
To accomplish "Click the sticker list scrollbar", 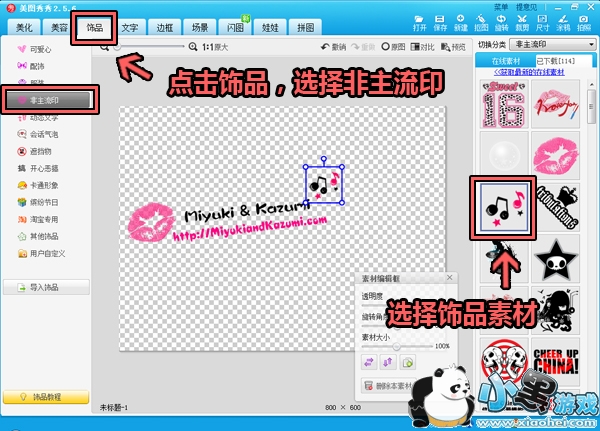I will click(x=591, y=106).
